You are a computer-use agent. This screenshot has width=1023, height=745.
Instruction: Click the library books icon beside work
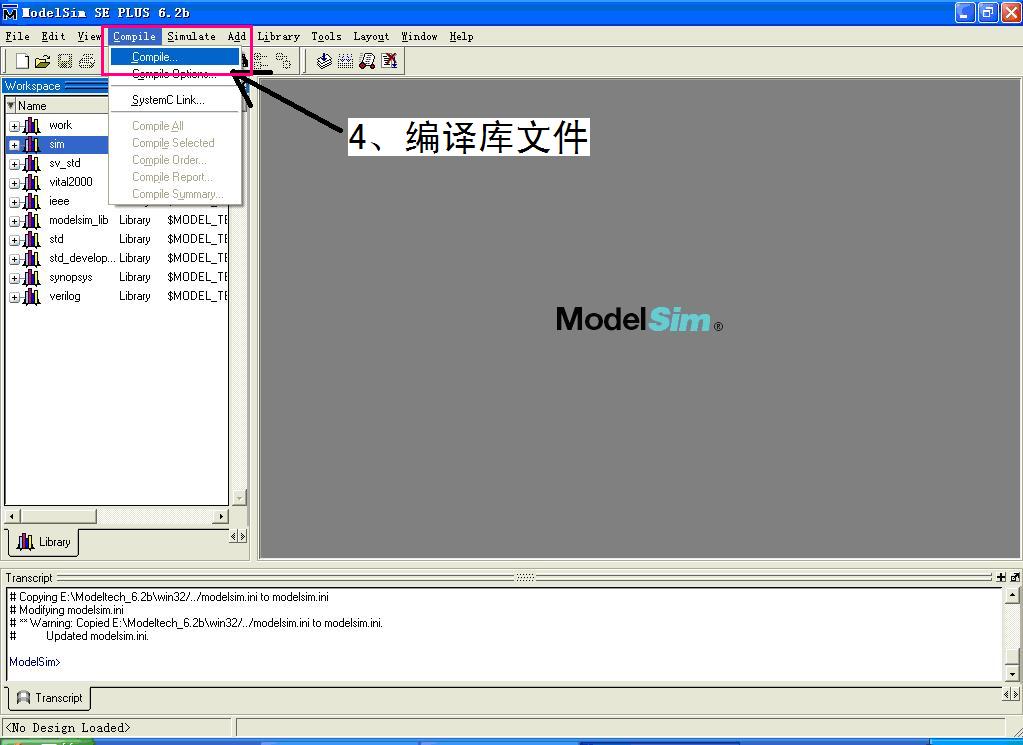(x=31, y=126)
